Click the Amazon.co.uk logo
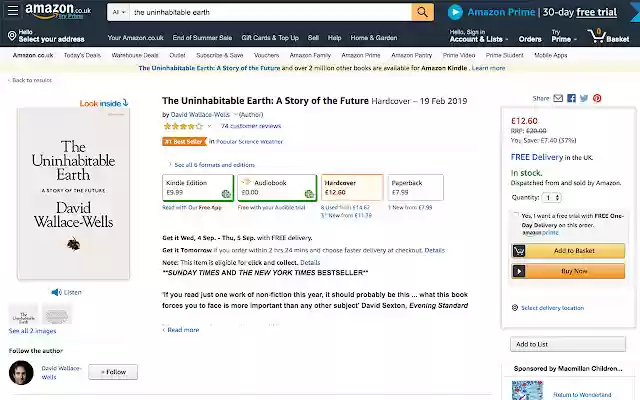640x400 pixels. (58, 11)
